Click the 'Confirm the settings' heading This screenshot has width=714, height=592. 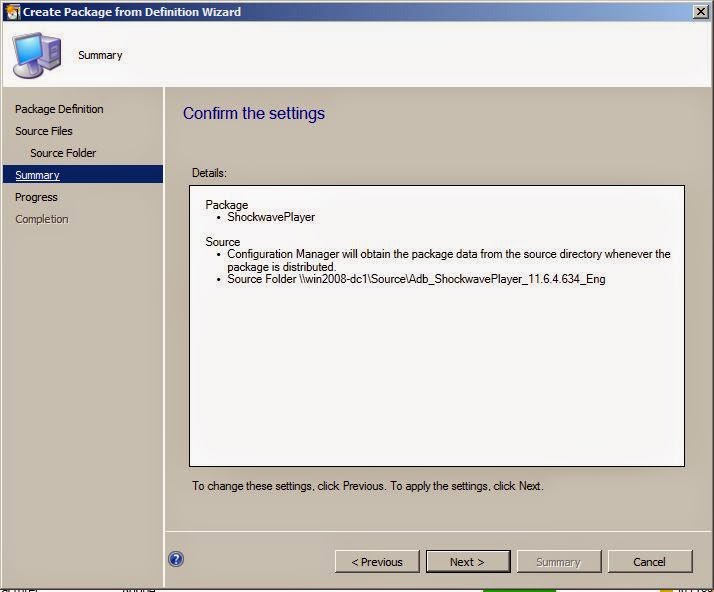(254, 113)
